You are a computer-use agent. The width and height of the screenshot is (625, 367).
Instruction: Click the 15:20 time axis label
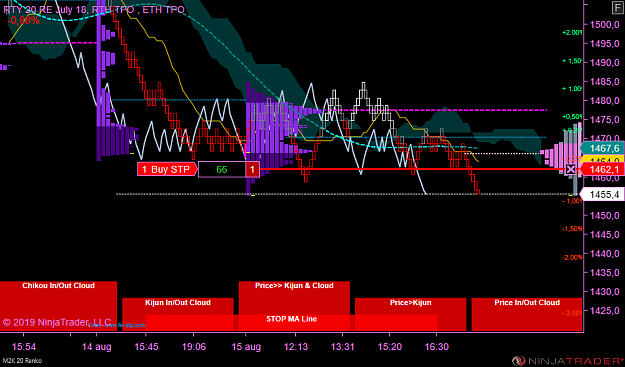pos(389,347)
